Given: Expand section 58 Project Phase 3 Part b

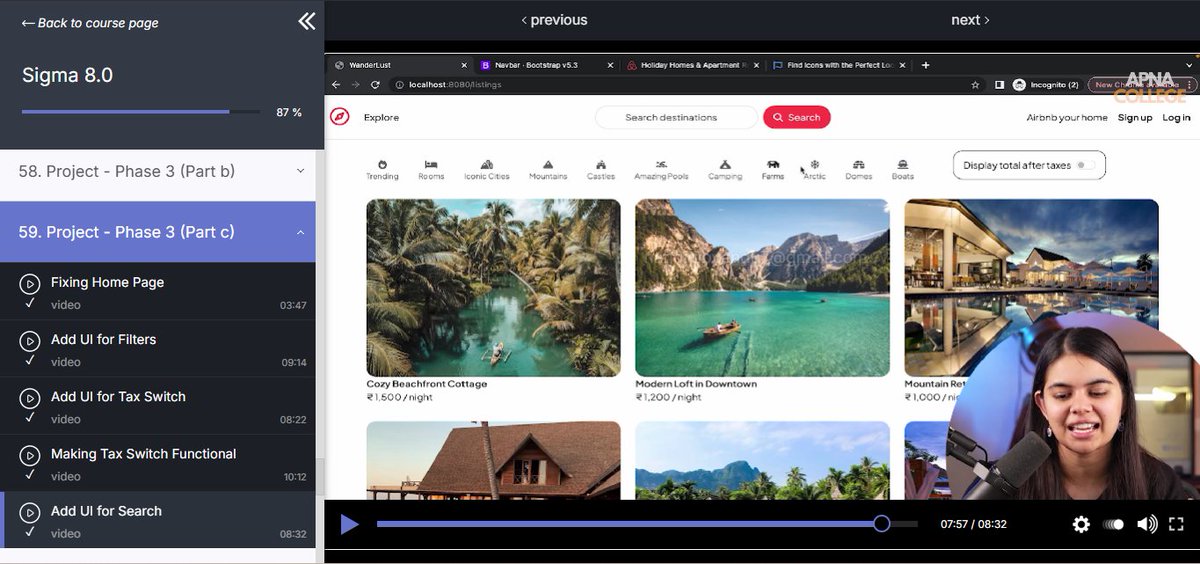Looking at the screenshot, I should 158,171.
